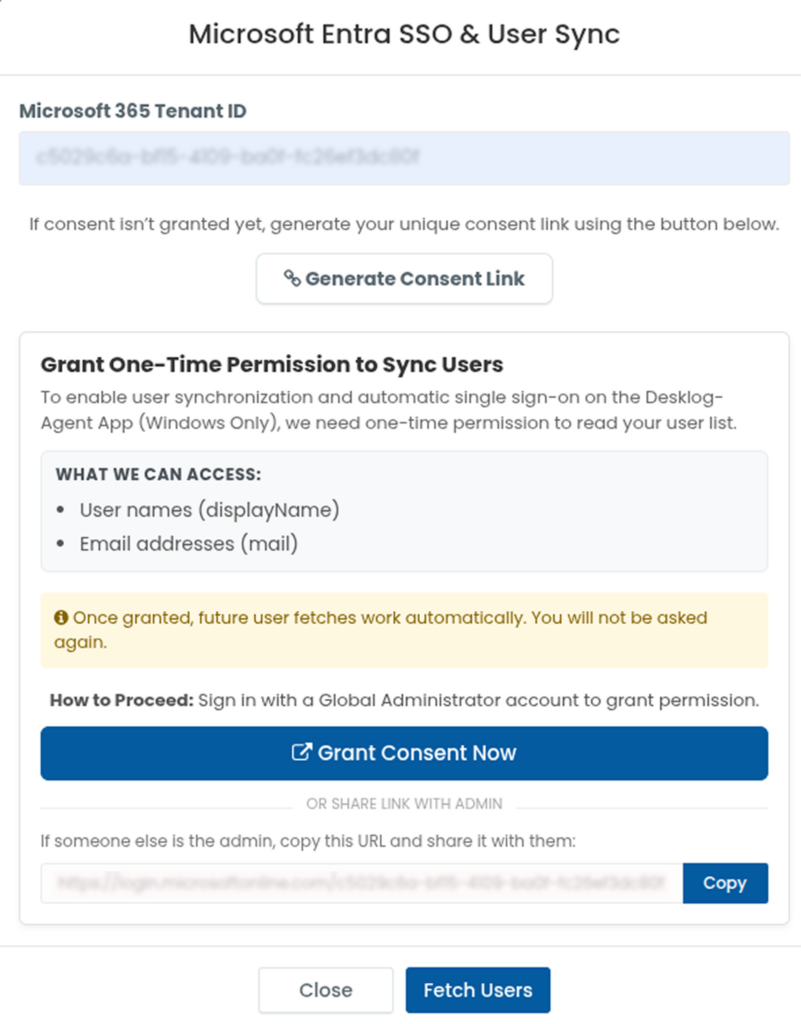801x1024 pixels.
Task: Close the Entra SSO dialog
Action: tap(326, 990)
